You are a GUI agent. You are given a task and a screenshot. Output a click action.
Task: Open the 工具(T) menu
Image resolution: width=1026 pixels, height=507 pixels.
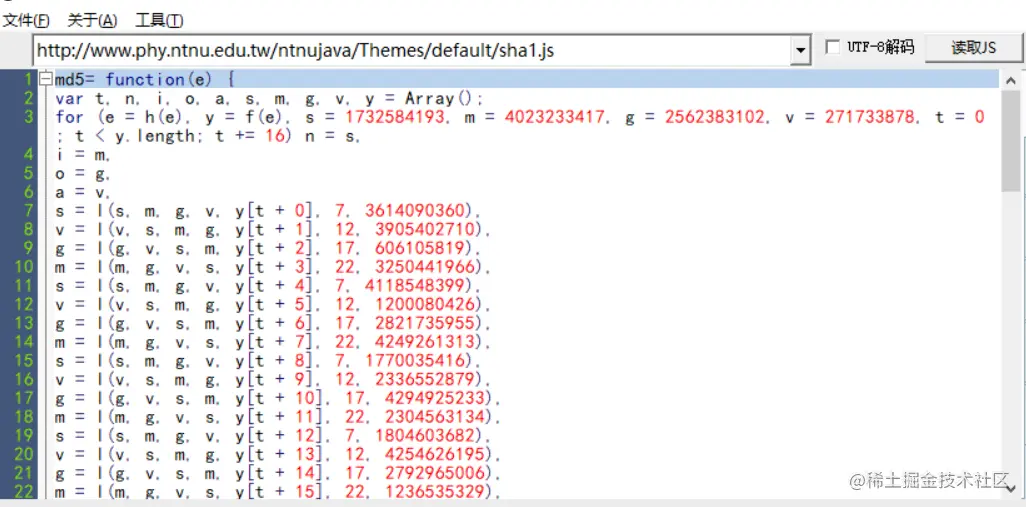[159, 21]
